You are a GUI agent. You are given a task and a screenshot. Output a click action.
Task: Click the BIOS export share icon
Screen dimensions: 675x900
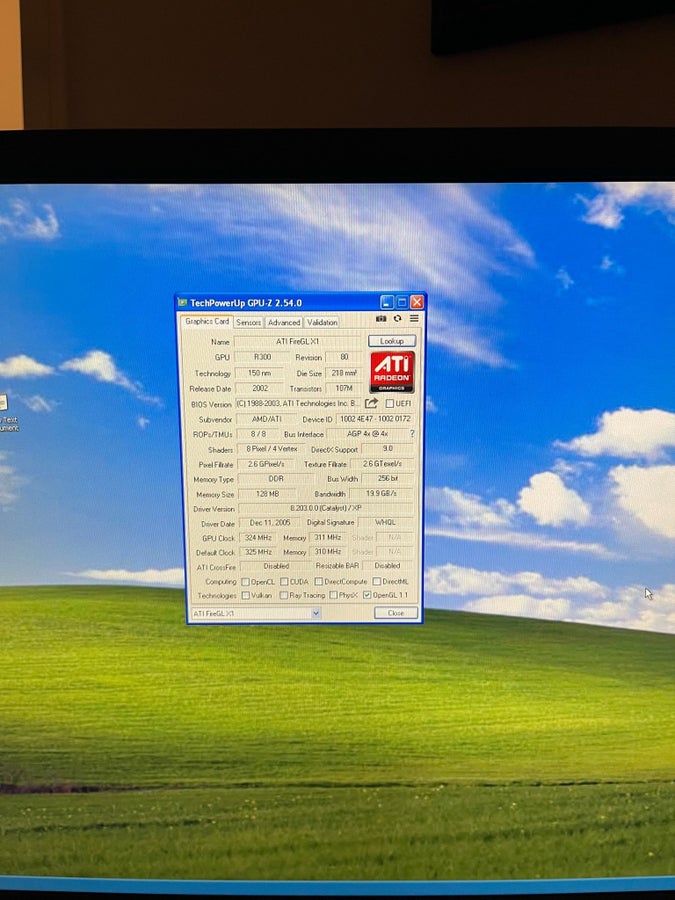(371, 404)
